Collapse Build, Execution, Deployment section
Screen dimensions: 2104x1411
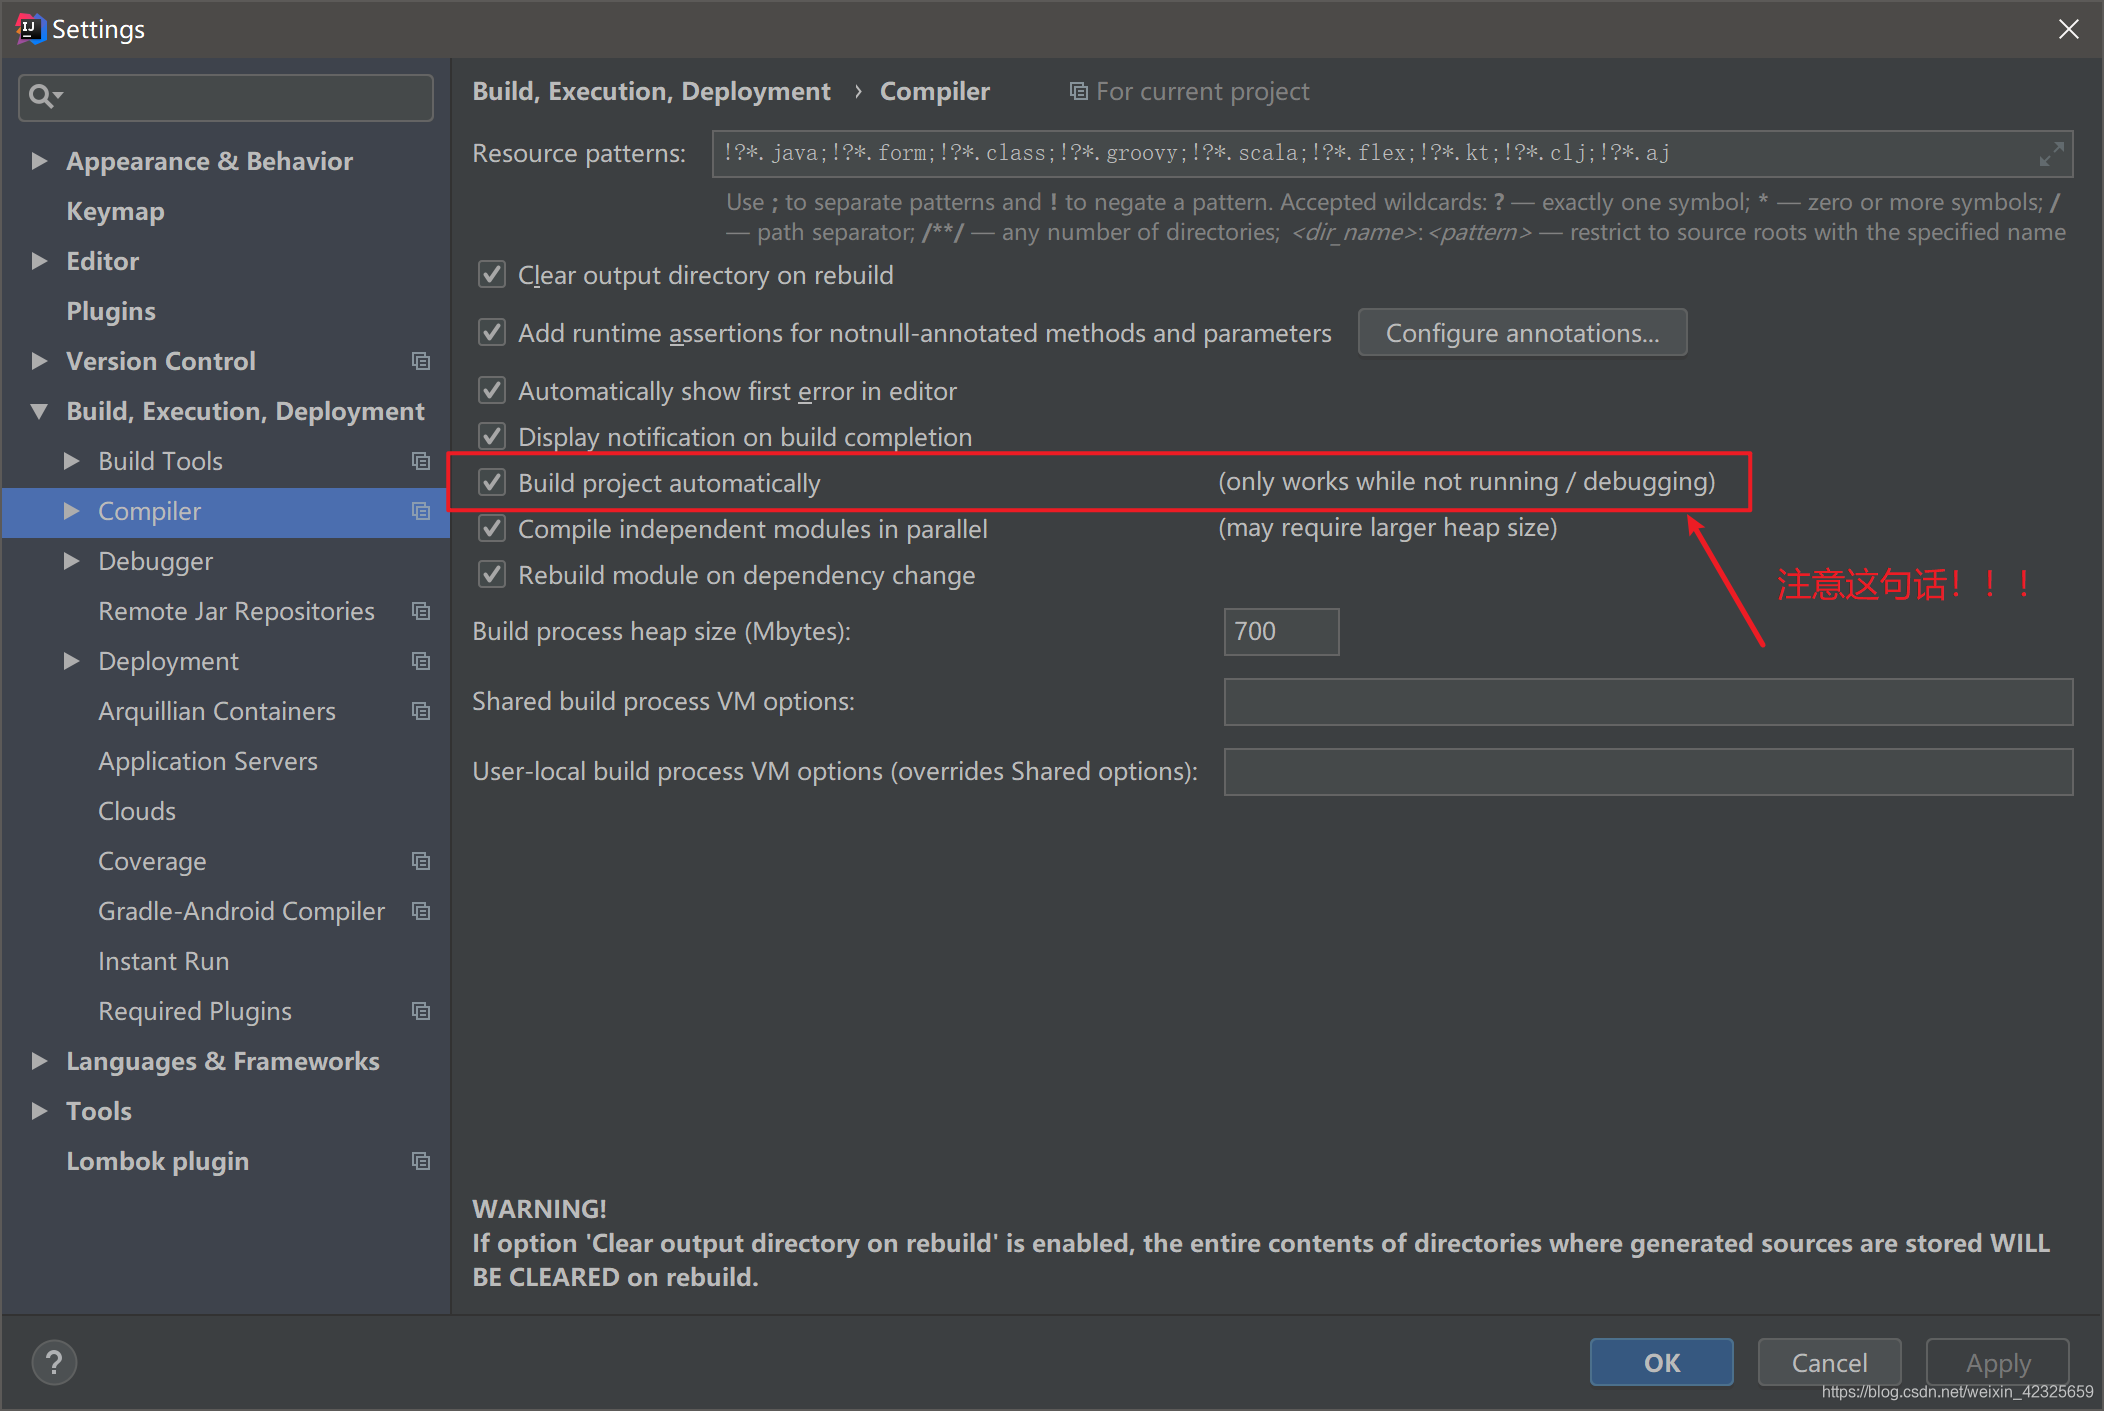click(x=39, y=411)
